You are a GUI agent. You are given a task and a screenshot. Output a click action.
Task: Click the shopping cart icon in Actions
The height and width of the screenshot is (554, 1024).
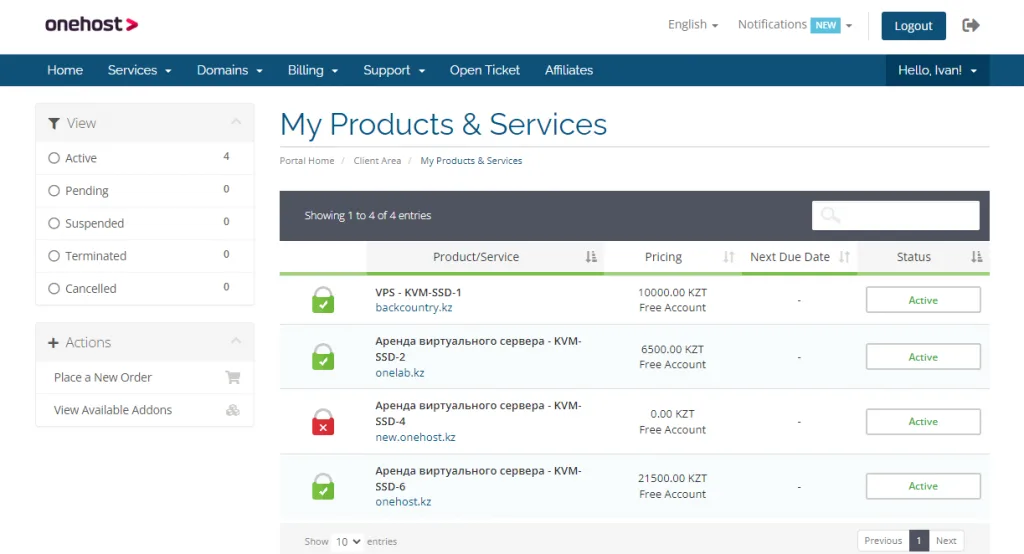(x=232, y=378)
